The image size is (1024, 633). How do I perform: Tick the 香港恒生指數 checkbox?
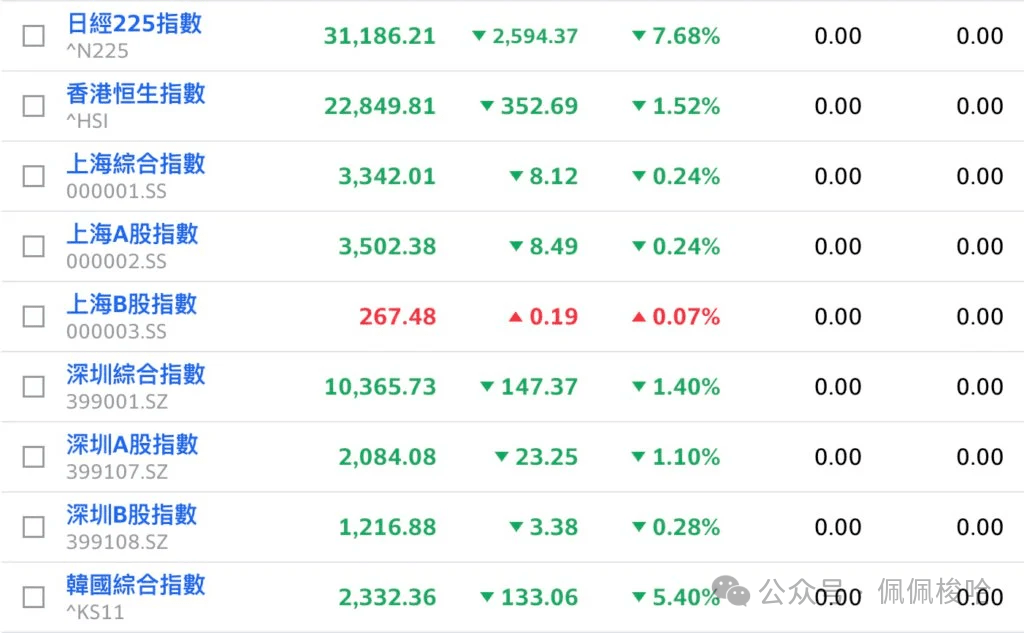coord(33,106)
